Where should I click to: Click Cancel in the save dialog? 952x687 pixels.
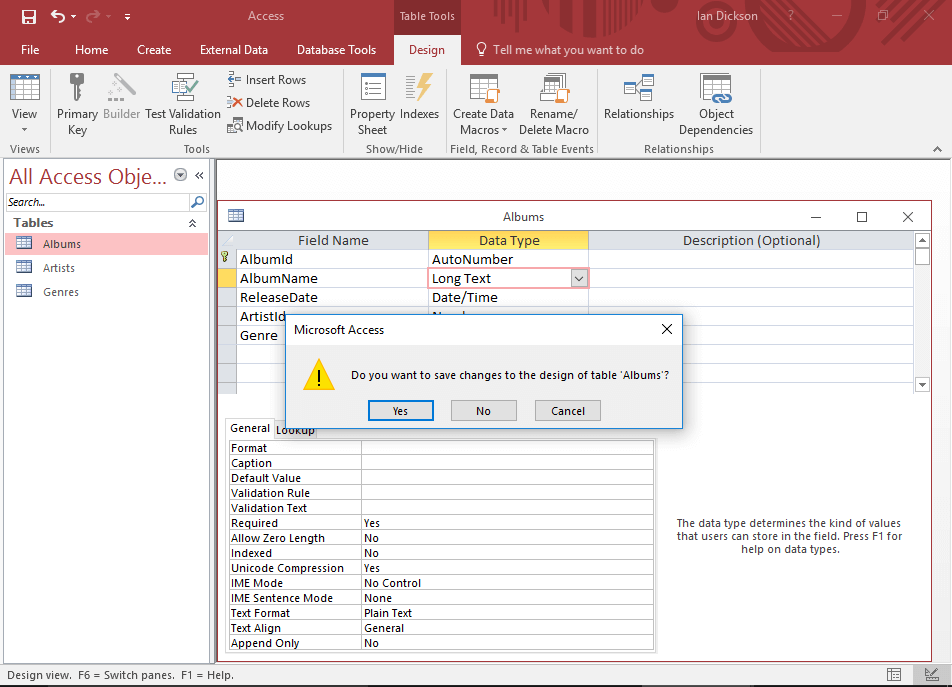click(x=567, y=411)
